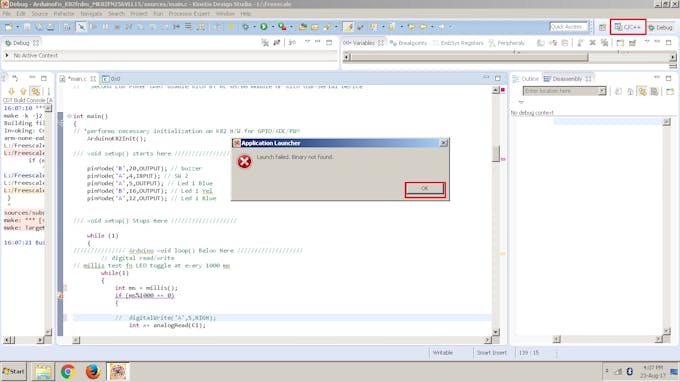This screenshot has height=382, width=680.
Task: Open the Project menu
Action: (x=139, y=14)
